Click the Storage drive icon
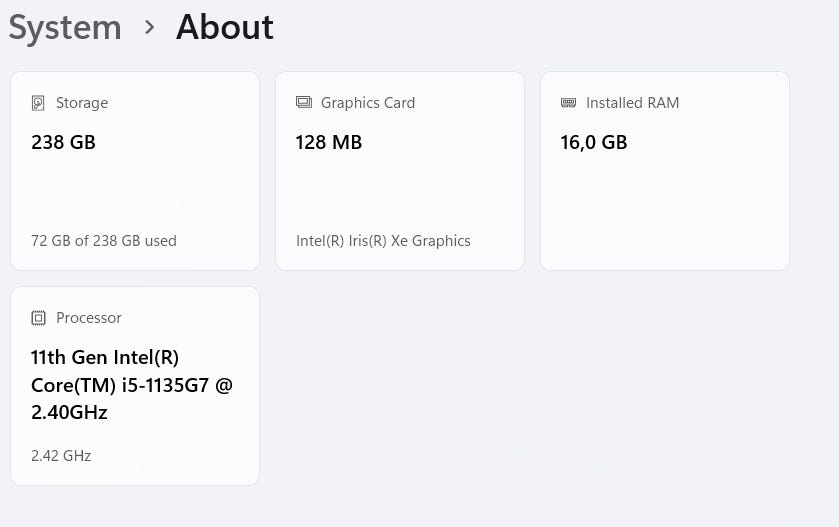 (39, 103)
